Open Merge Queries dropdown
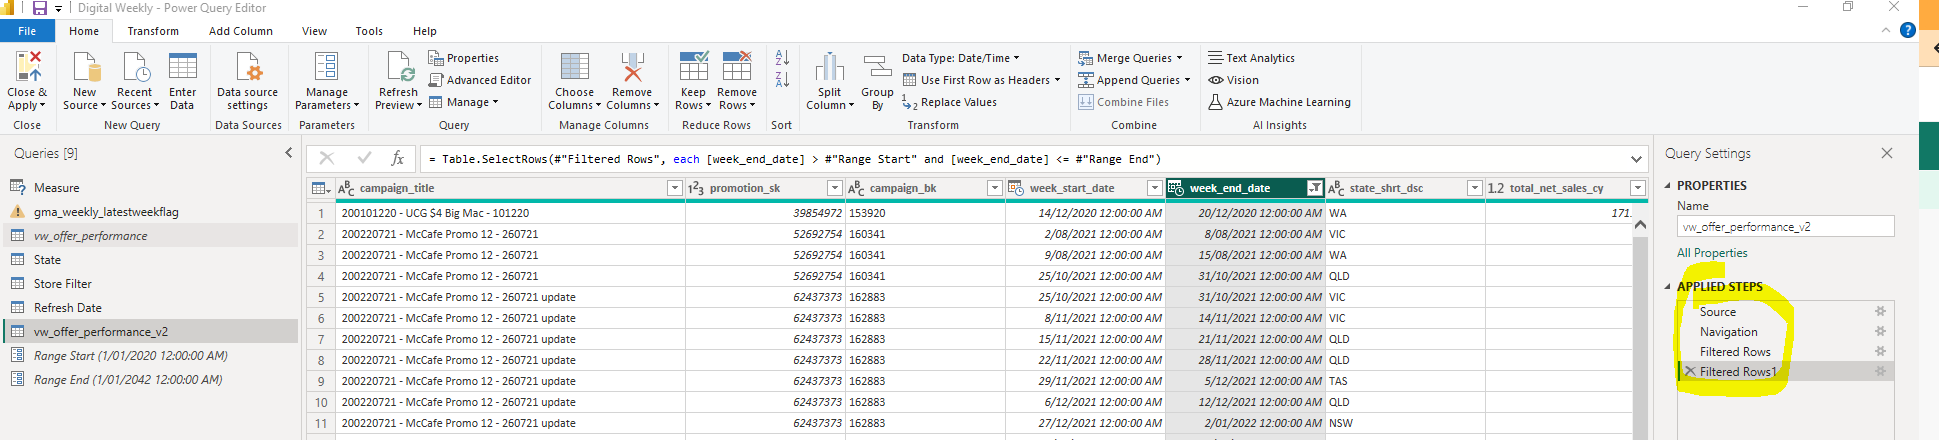Image resolution: width=1939 pixels, height=440 pixels. coord(1130,58)
